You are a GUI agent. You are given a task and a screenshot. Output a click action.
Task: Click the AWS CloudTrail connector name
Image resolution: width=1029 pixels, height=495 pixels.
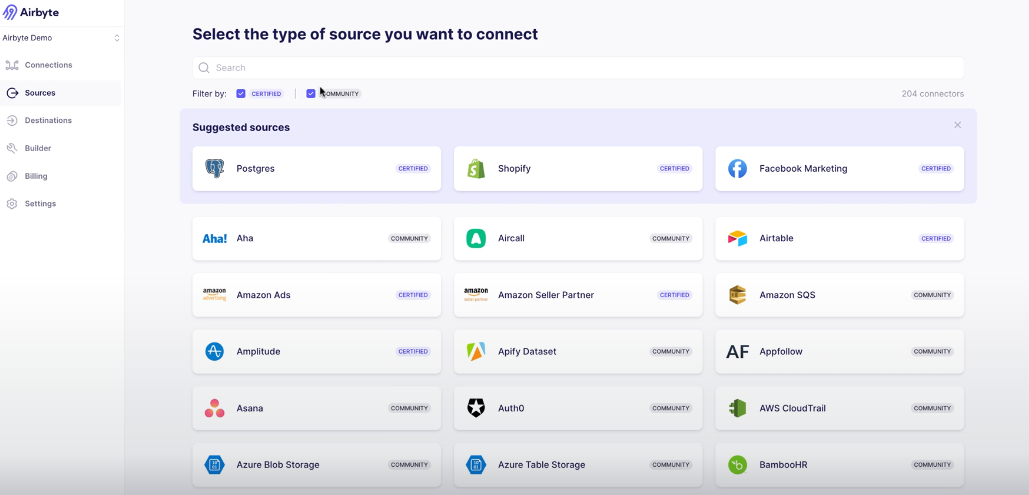(793, 408)
